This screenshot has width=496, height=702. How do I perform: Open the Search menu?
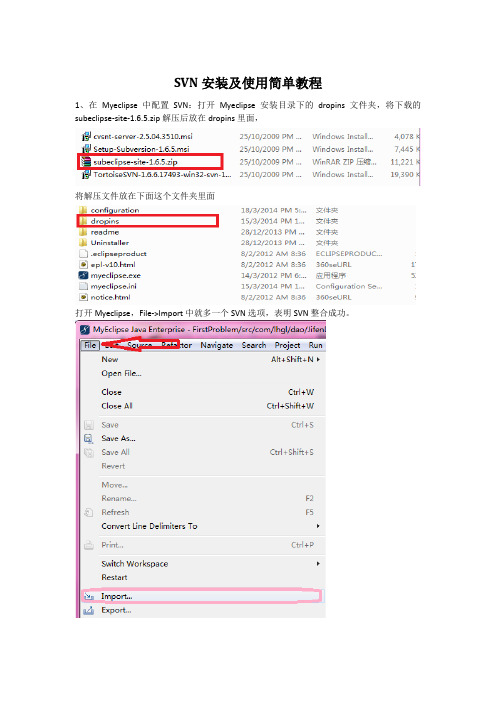coord(254,345)
